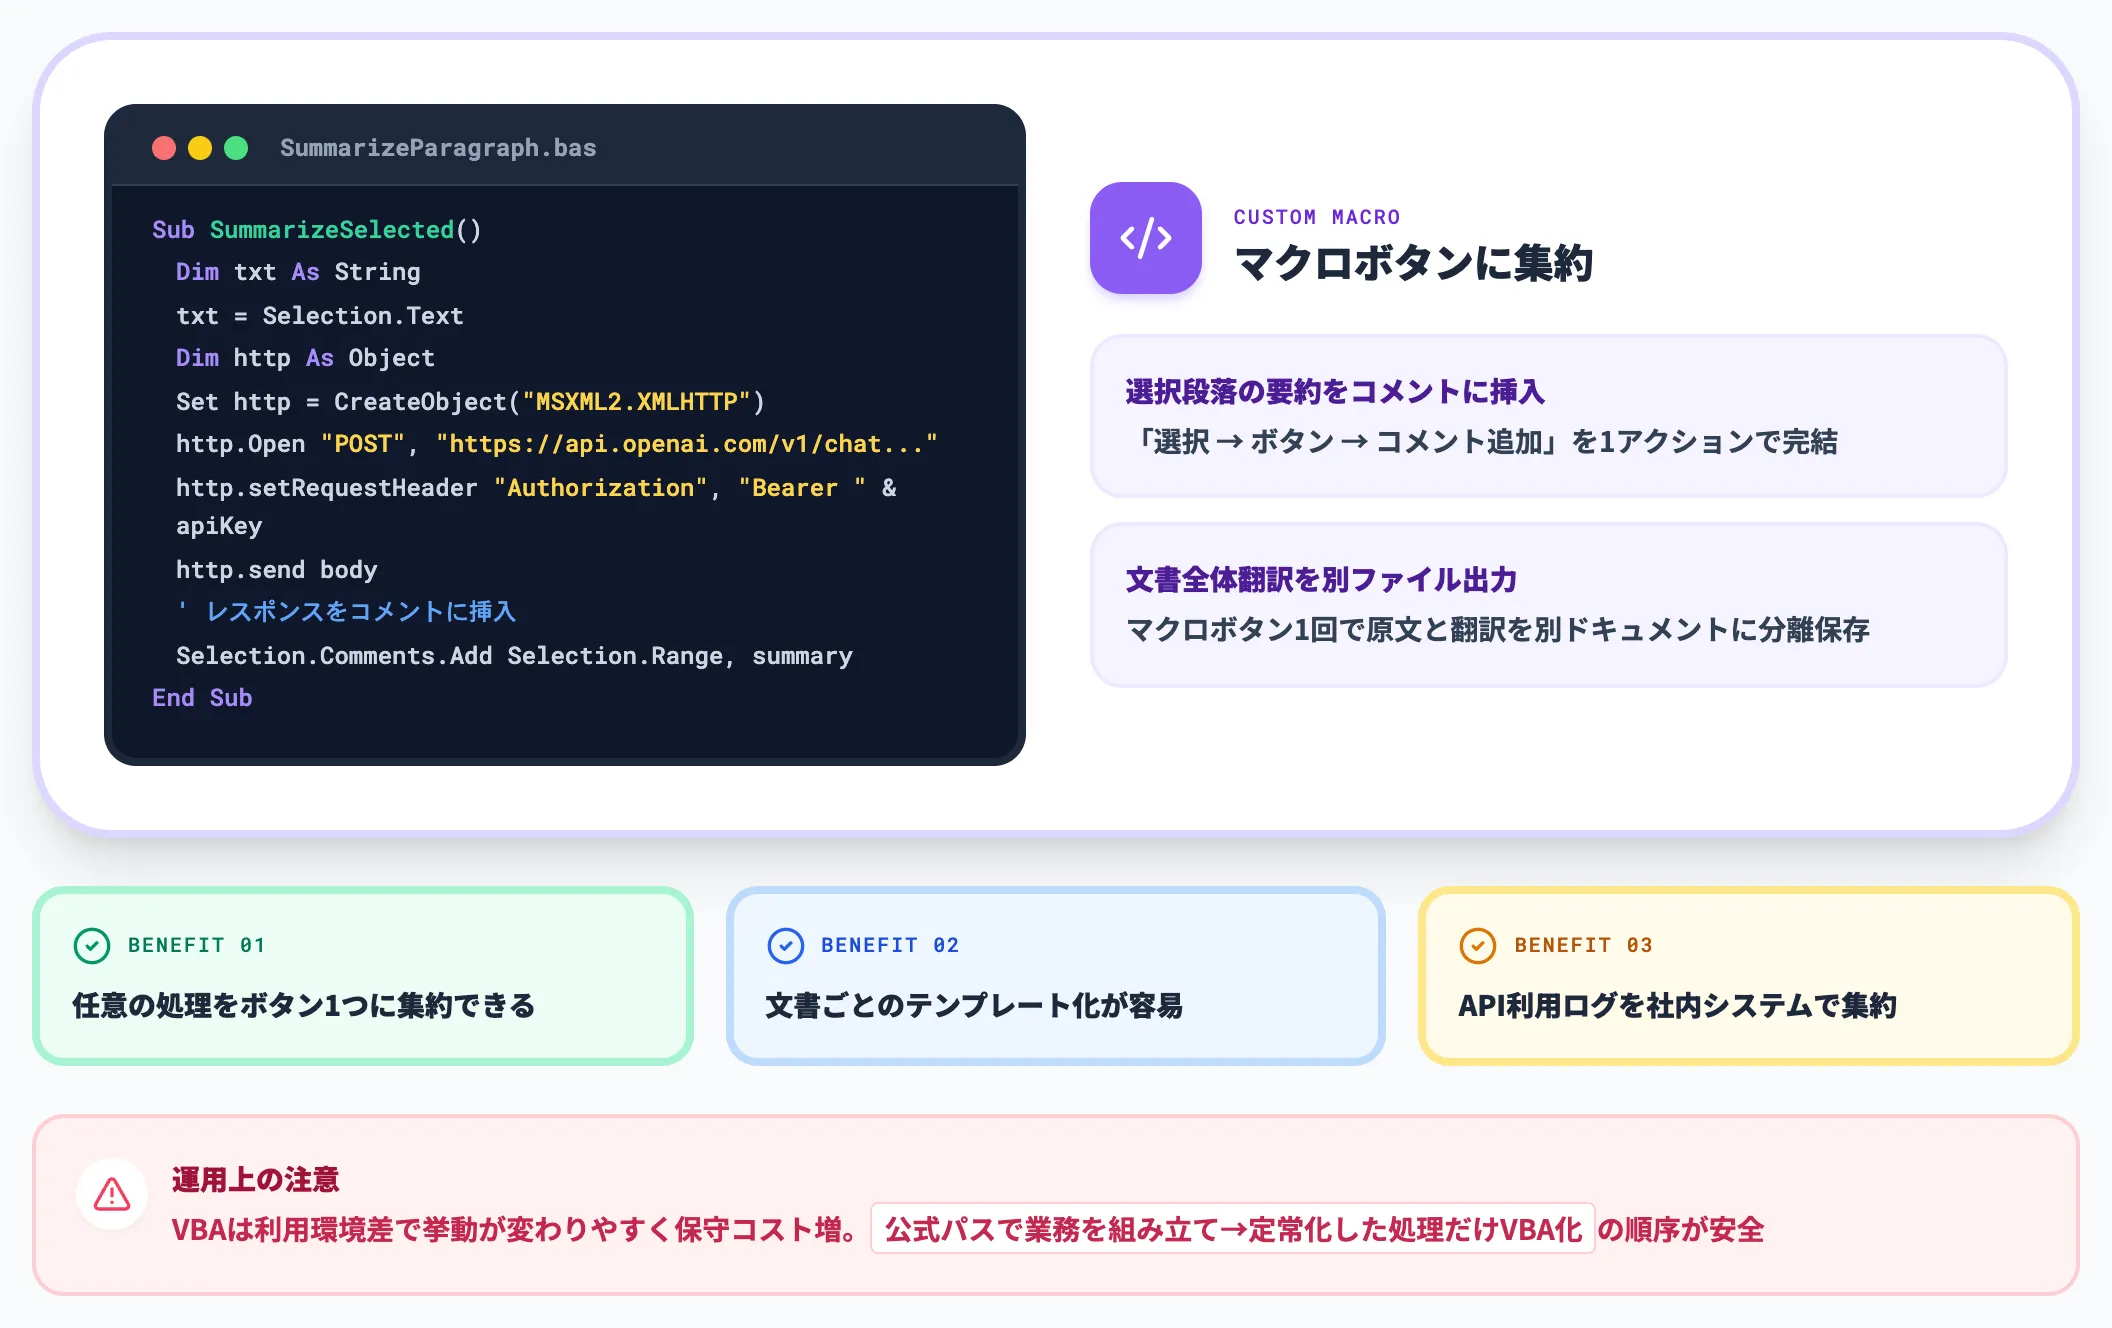The width and height of the screenshot is (2112, 1328).
Task: Click the レスポンスをコメントに挿入 code comment
Action: pyautogui.click(x=346, y=612)
